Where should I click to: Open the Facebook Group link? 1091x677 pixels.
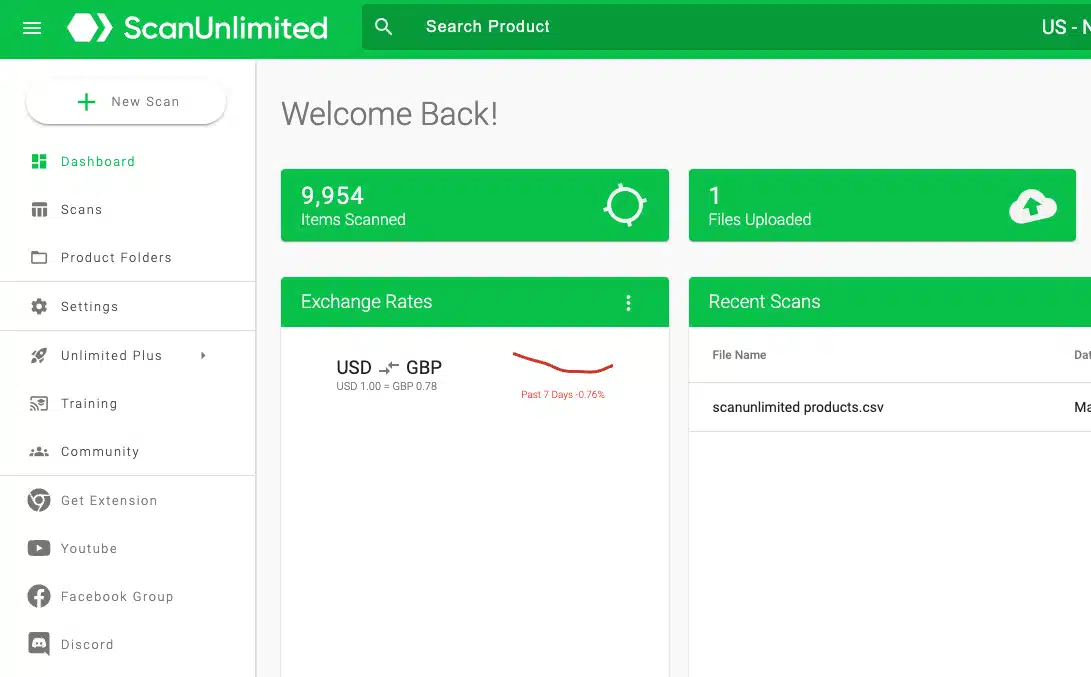coord(117,596)
